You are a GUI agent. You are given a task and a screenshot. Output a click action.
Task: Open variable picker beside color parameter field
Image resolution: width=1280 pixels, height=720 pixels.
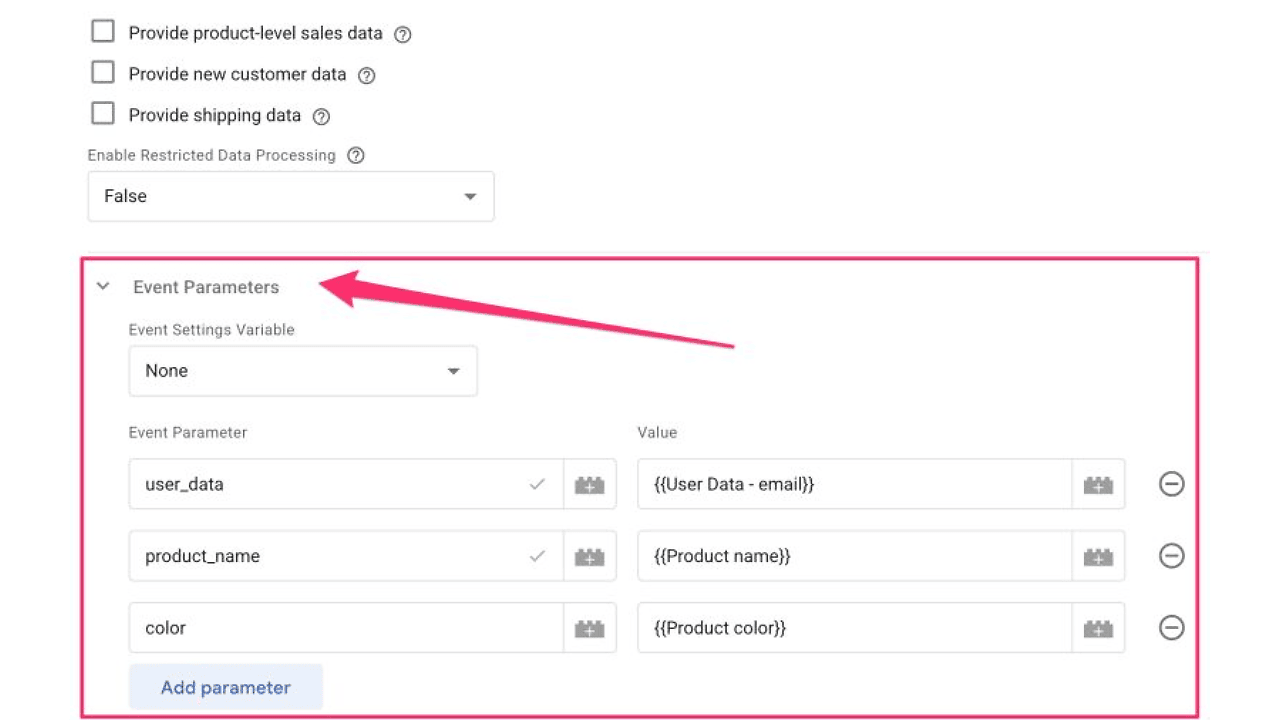(x=589, y=629)
